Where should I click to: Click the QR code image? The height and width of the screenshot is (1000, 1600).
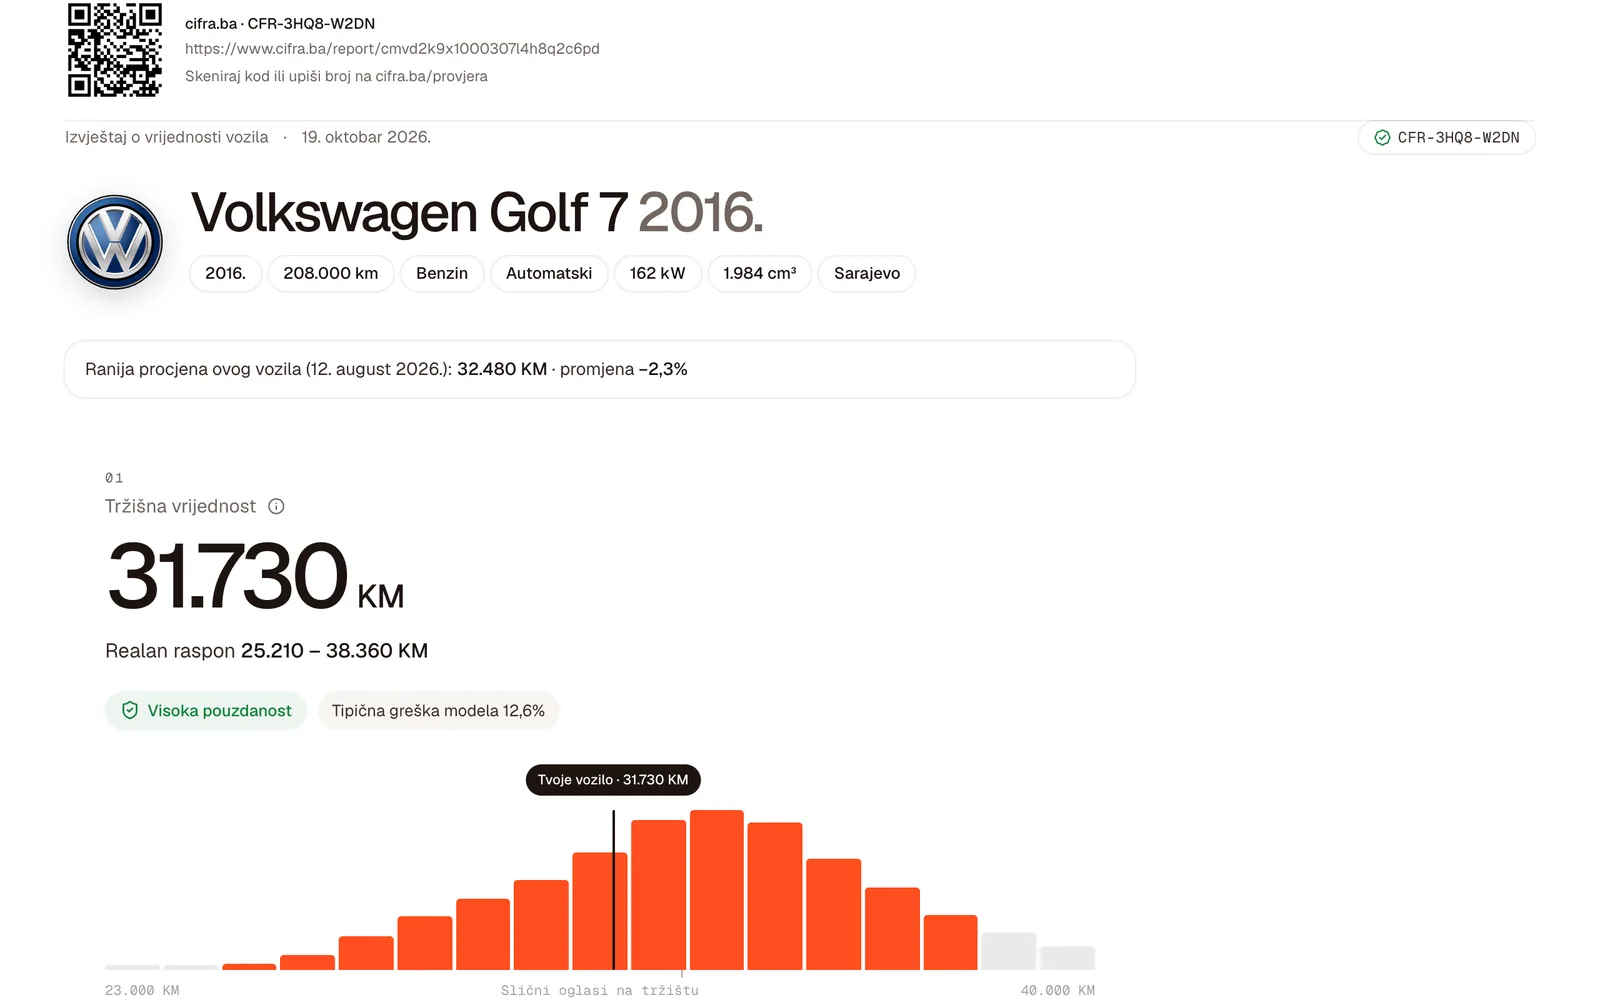114,50
